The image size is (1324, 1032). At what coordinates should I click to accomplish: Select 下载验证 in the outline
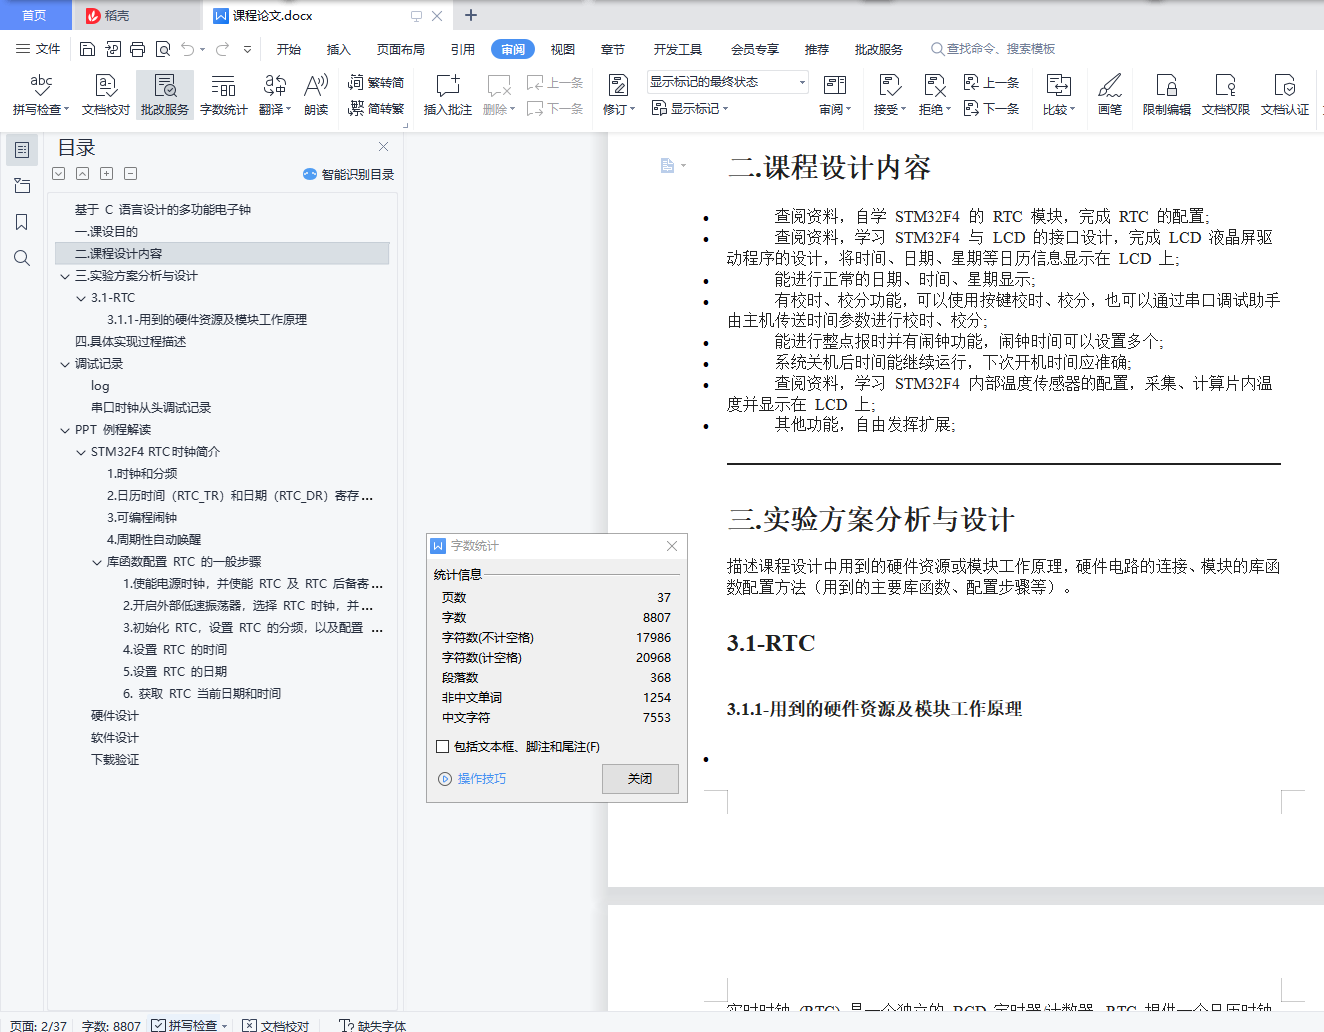(x=115, y=760)
